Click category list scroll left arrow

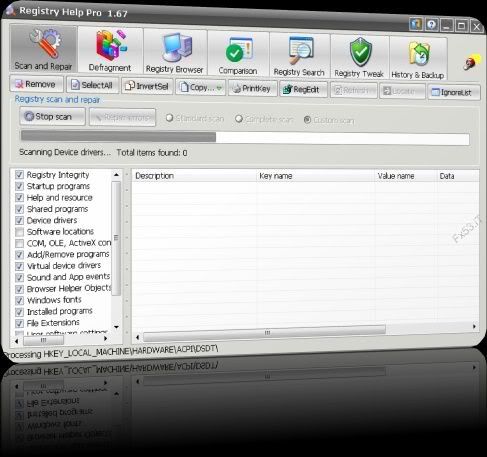click(x=17, y=341)
